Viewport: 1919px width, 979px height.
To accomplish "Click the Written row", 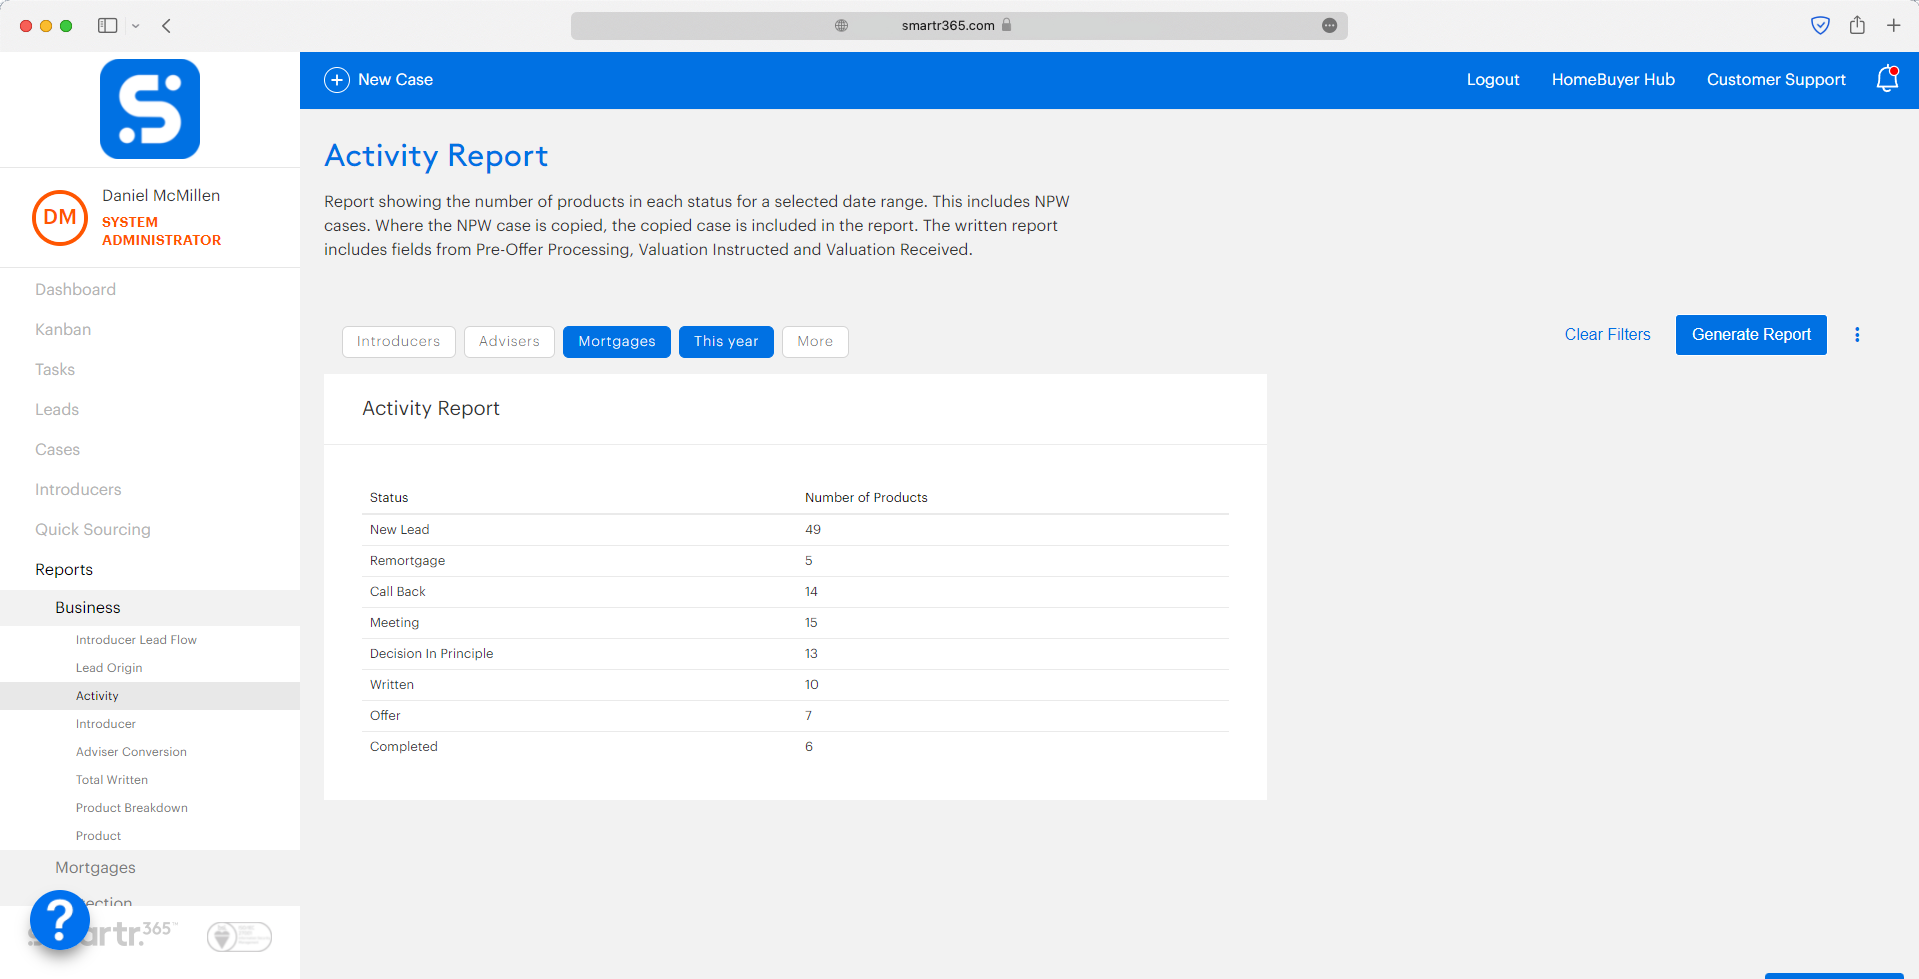I will coord(795,685).
